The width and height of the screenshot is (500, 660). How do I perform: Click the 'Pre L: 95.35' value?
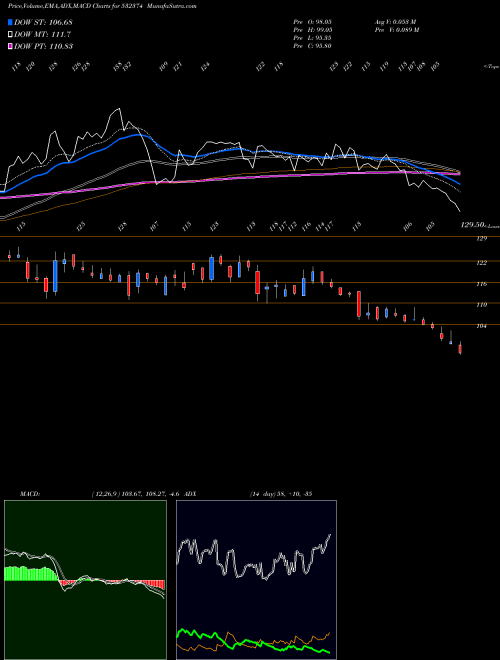pos(312,38)
